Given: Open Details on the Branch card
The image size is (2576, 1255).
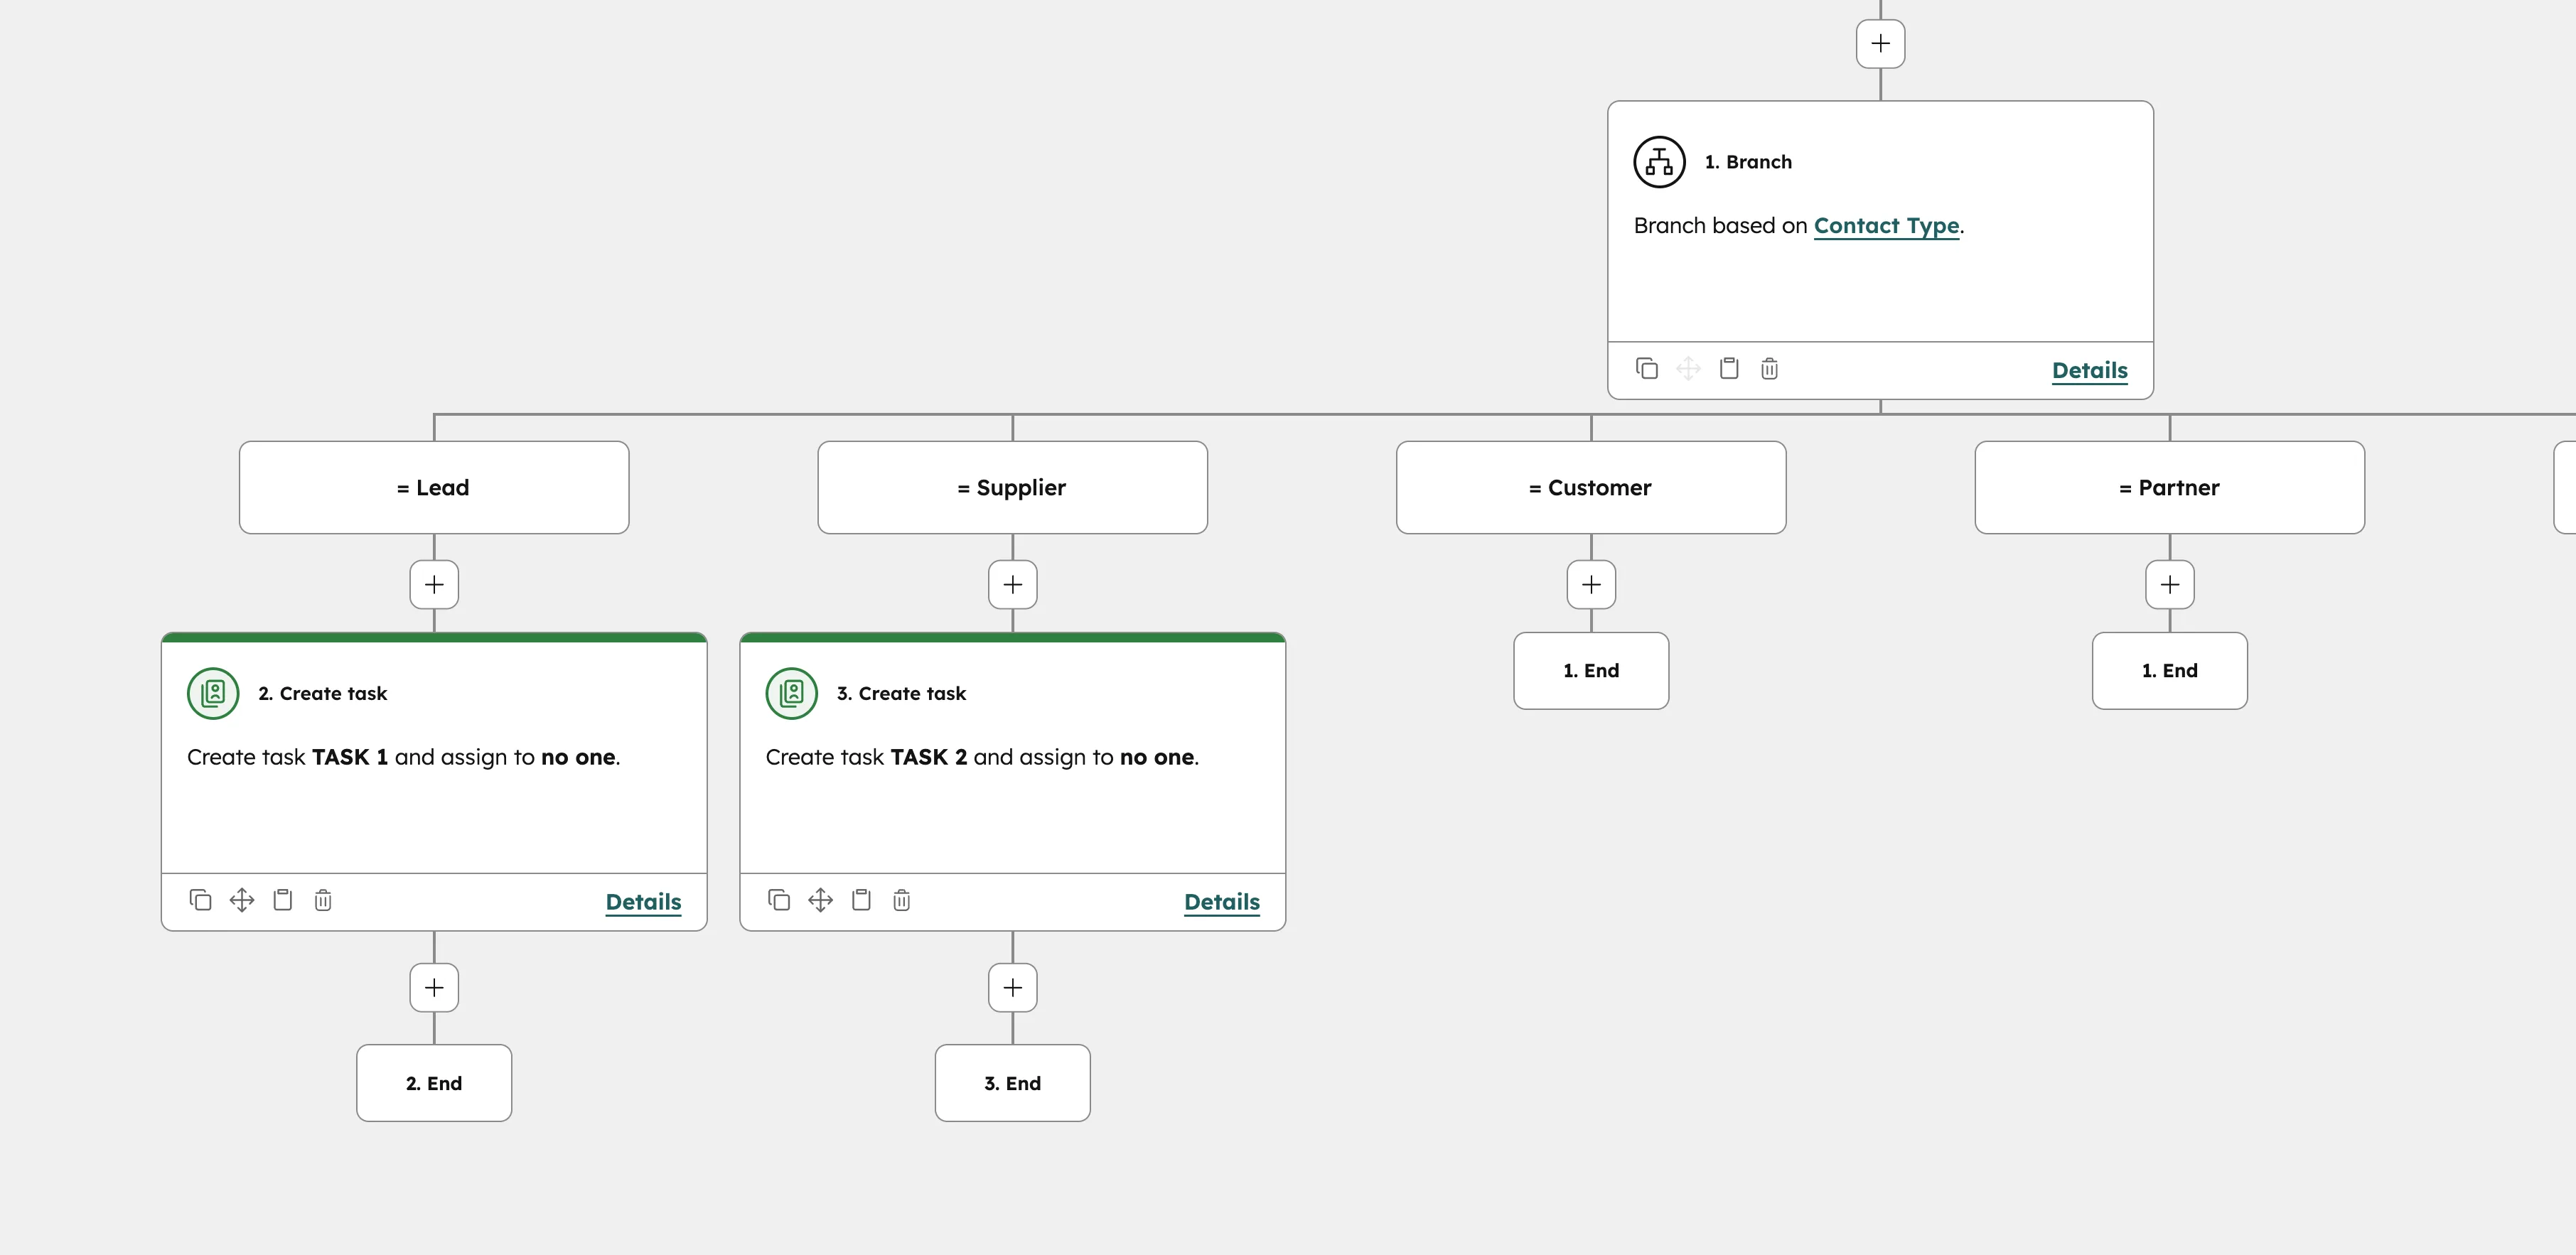Looking at the screenshot, I should [x=2088, y=370].
